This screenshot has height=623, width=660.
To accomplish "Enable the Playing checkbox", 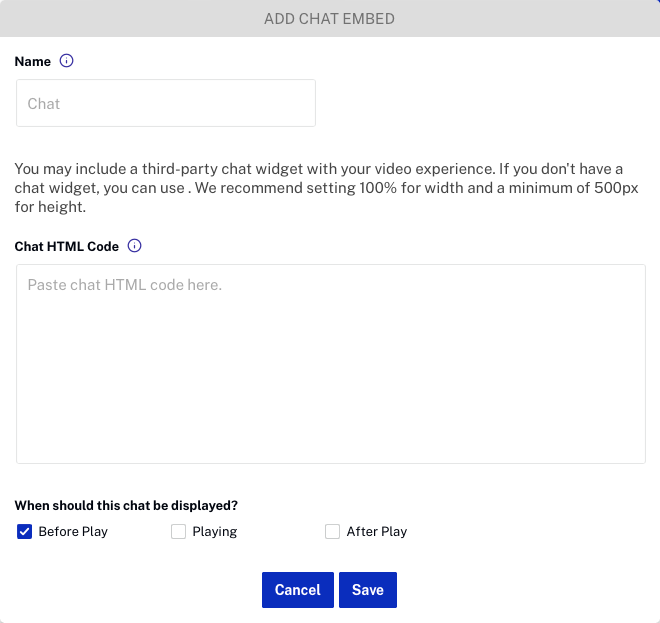I will (x=178, y=532).
